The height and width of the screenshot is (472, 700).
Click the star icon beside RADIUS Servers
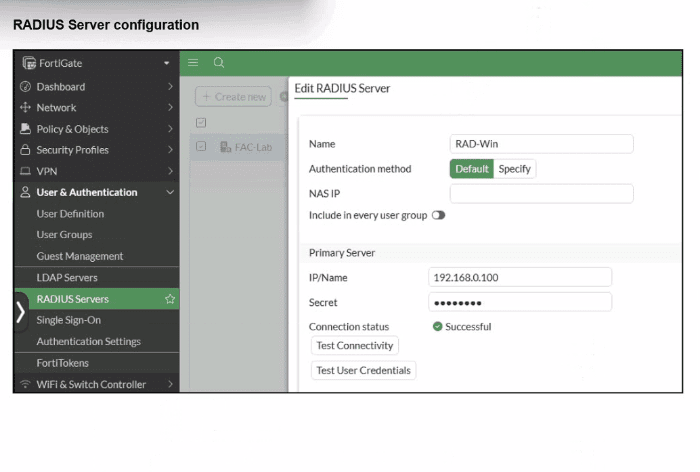point(170,299)
